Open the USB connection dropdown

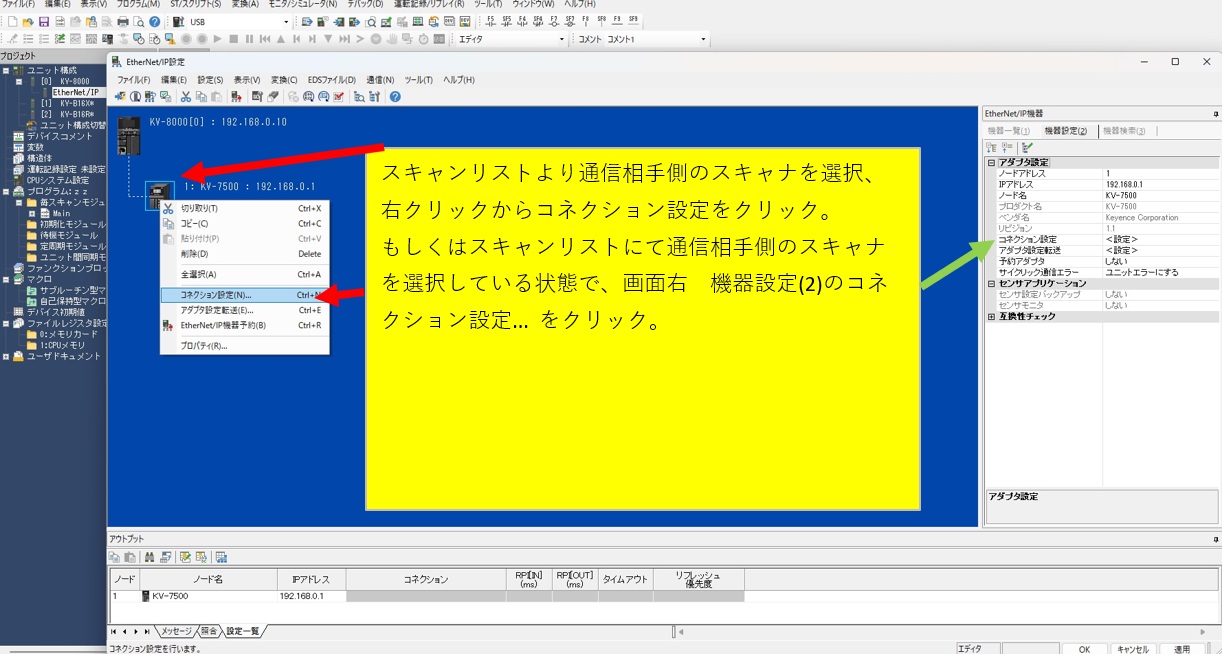(x=285, y=22)
